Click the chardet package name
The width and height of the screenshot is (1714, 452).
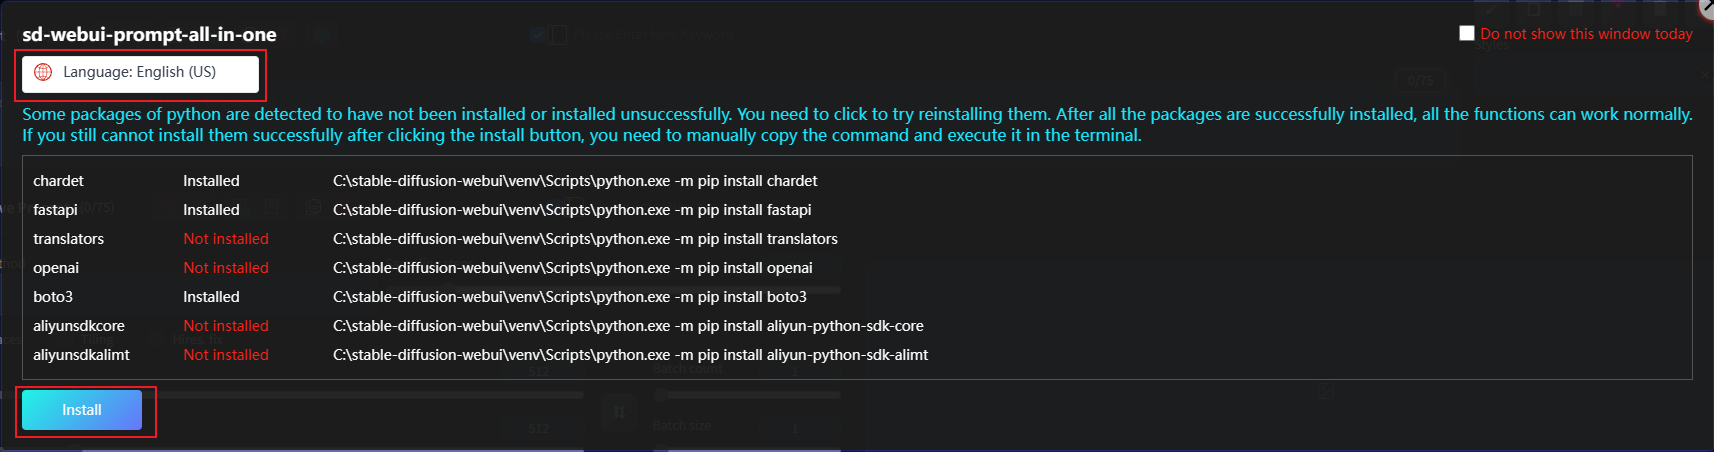58,181
